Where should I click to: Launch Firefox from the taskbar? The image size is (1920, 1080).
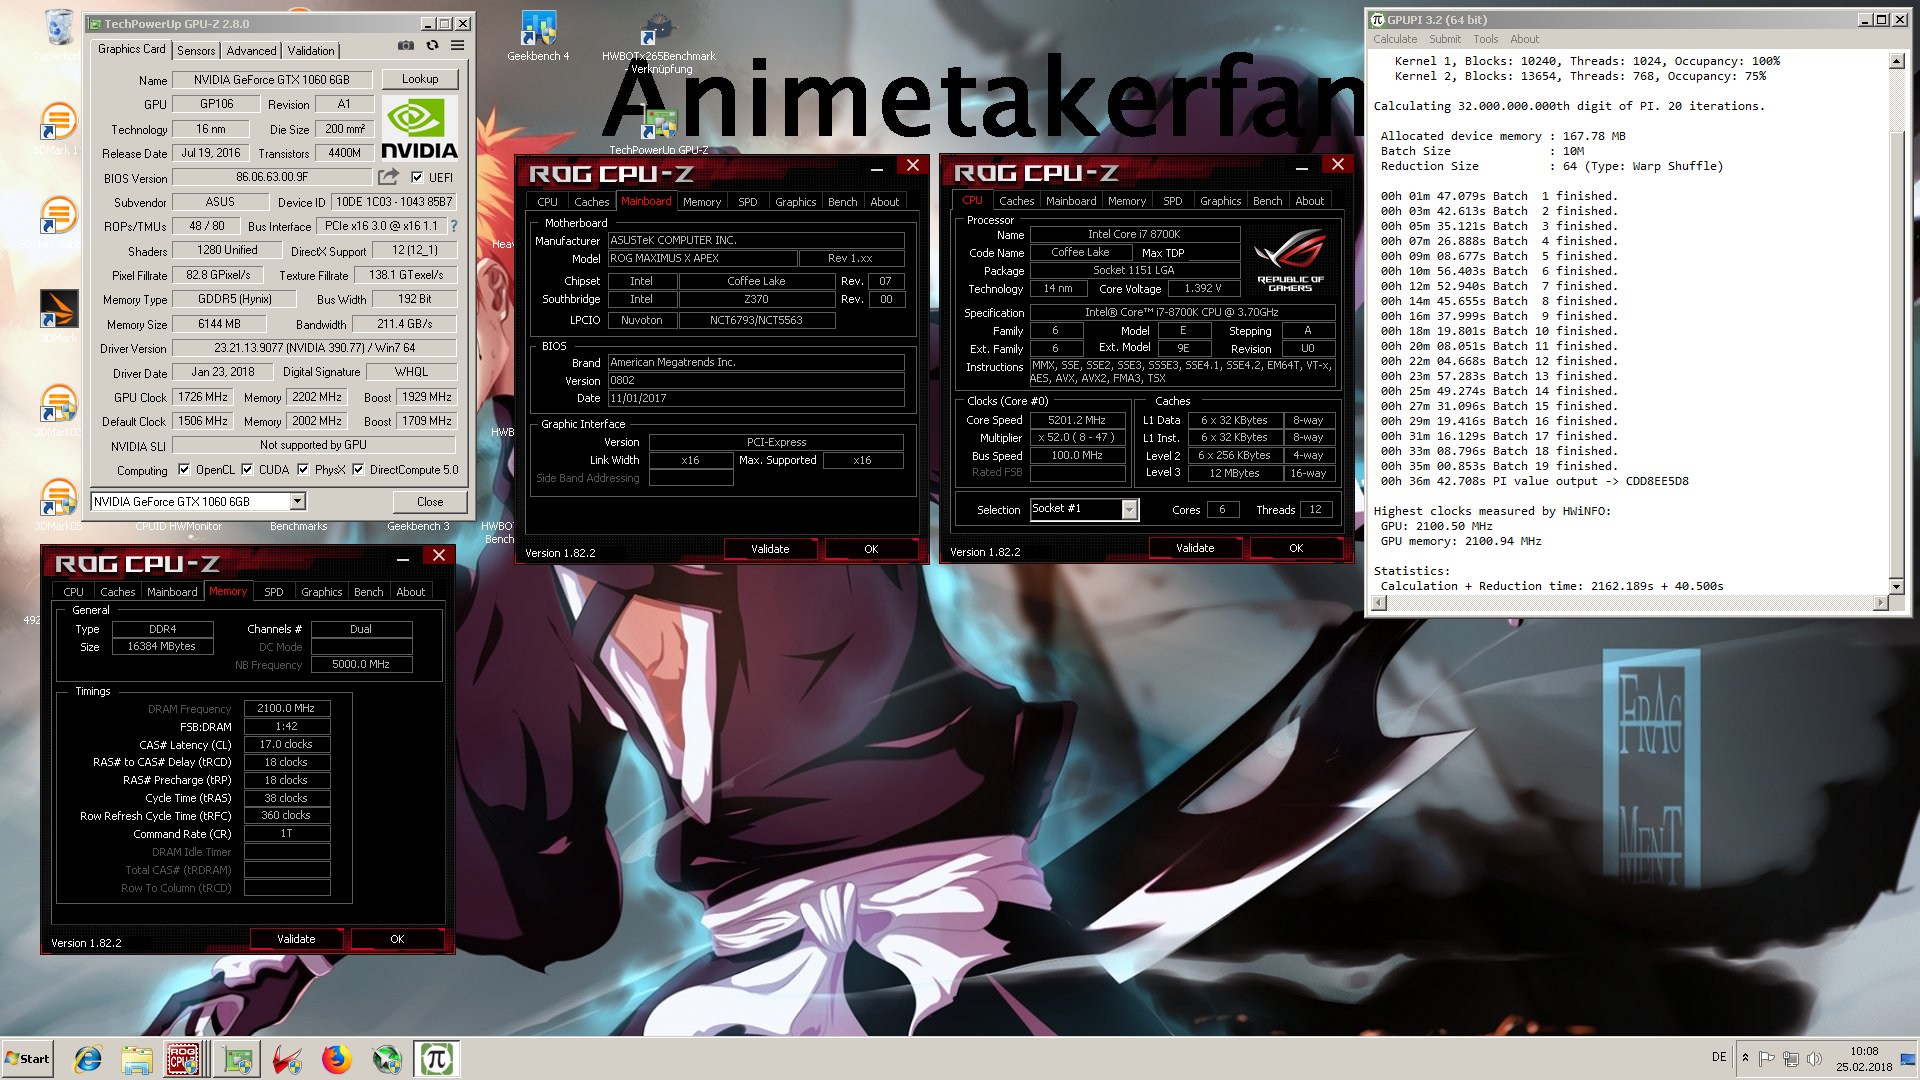point(337,1059)
